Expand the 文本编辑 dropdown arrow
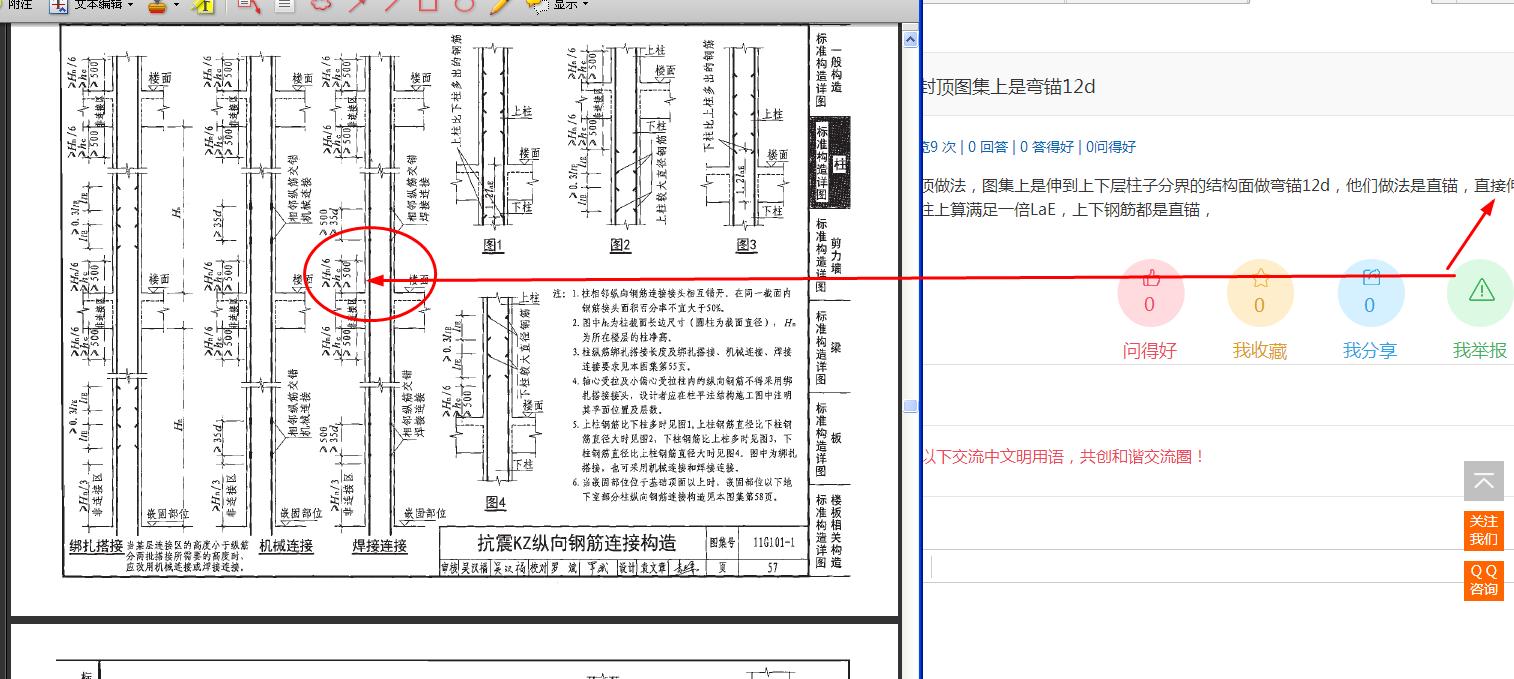This screenshot has height=679, width=1514. tap(132, 4)
